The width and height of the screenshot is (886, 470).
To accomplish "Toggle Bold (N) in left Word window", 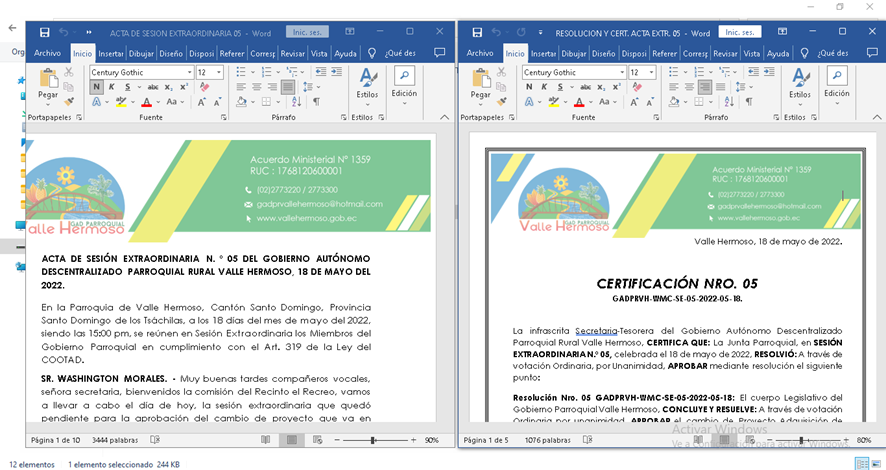I will (96, 87).
